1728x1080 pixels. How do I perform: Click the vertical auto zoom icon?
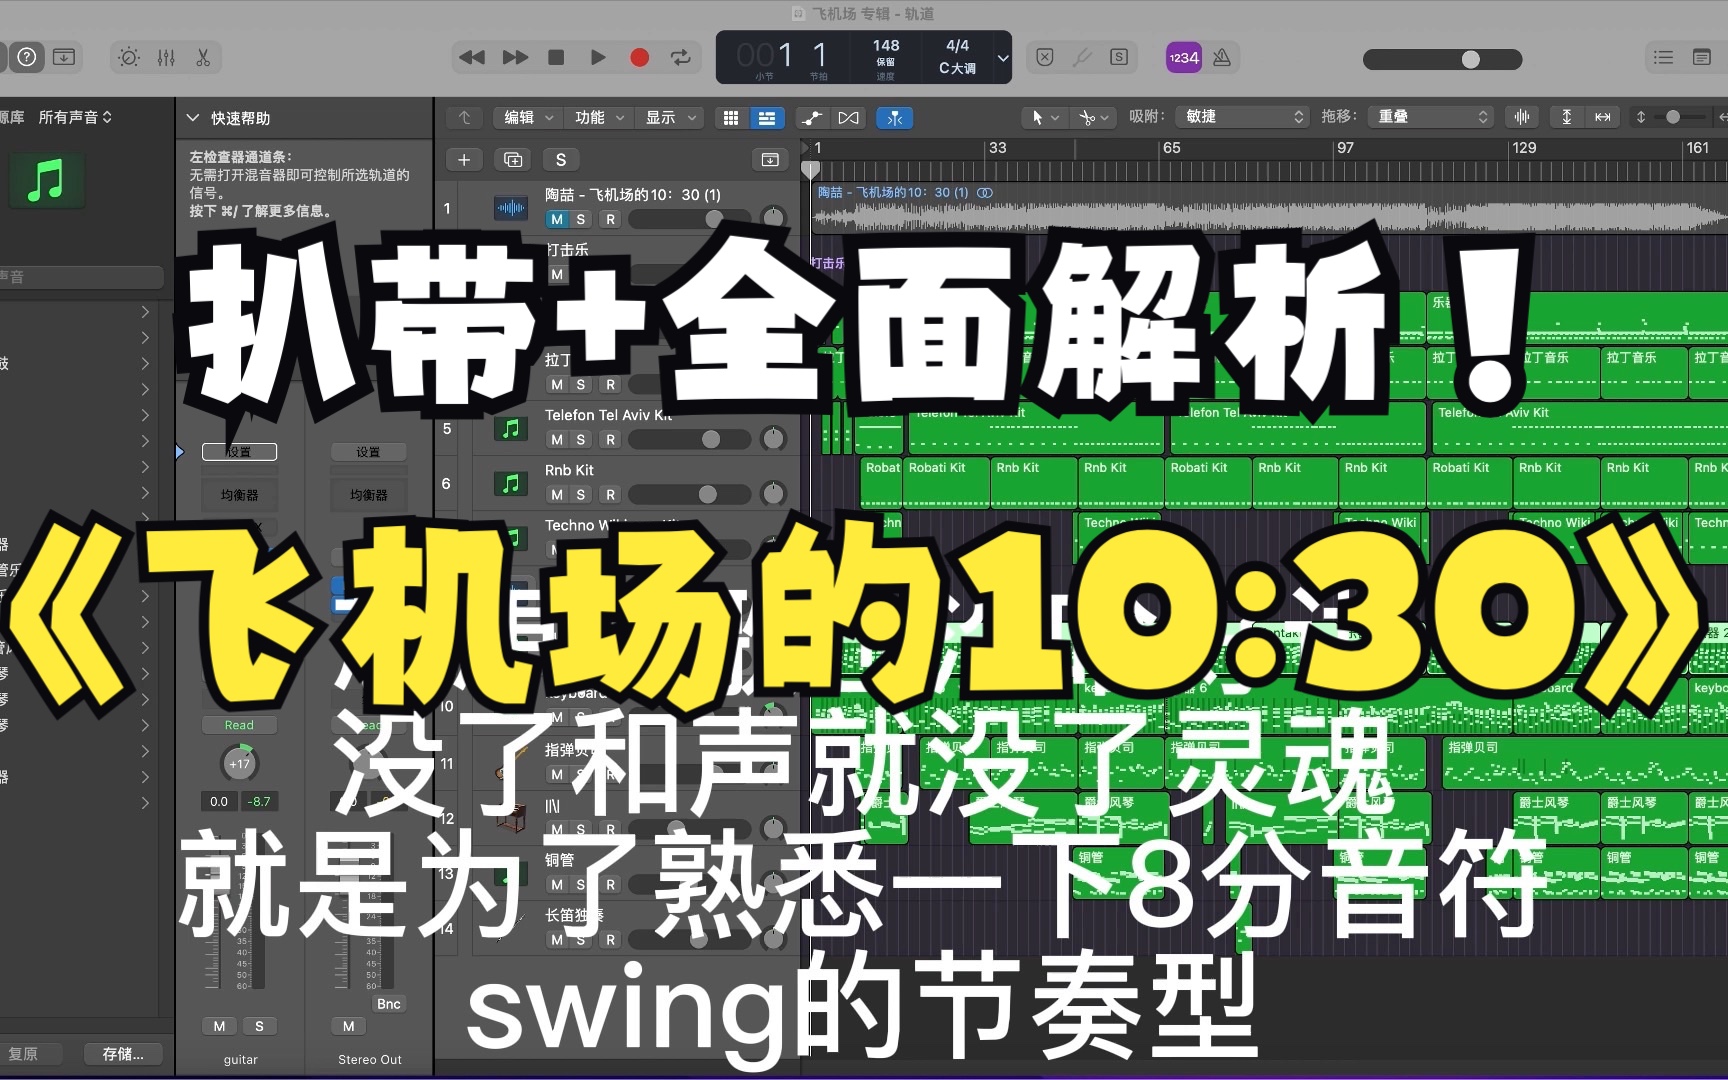coord(1567,117)
